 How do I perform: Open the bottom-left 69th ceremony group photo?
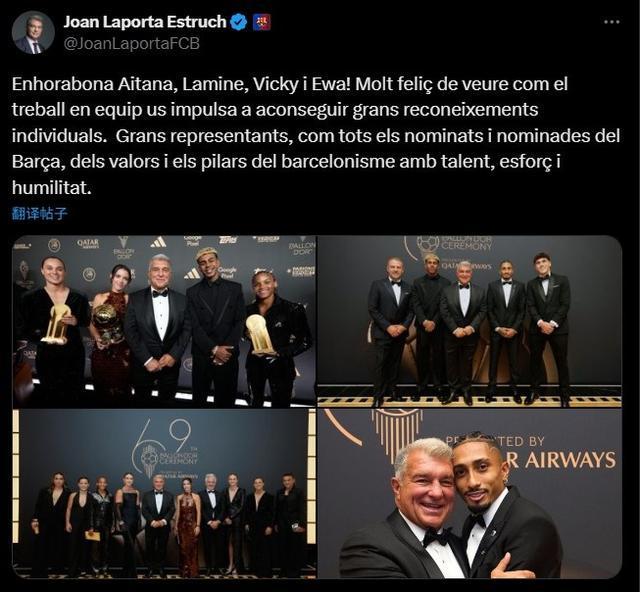click(164, 494)
